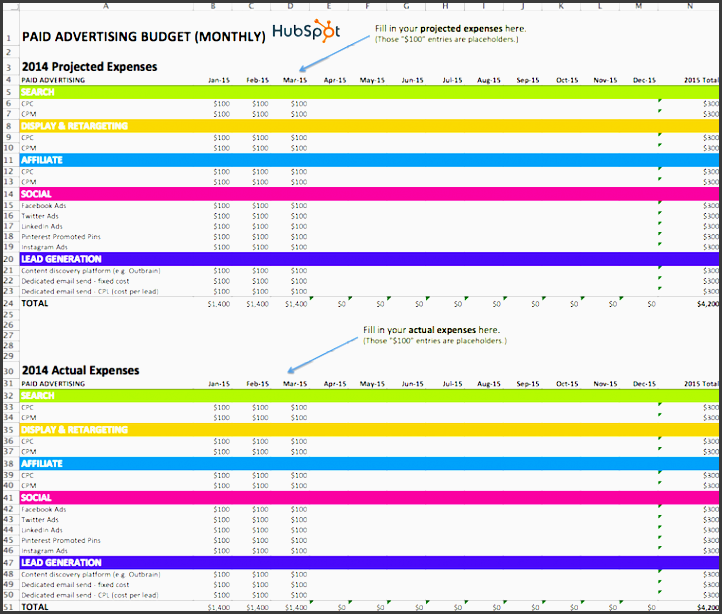Click the pink SOCIAL bar in row 41
Screen dimensions: 722x614
pyautogui.click(x=360, y=498)
